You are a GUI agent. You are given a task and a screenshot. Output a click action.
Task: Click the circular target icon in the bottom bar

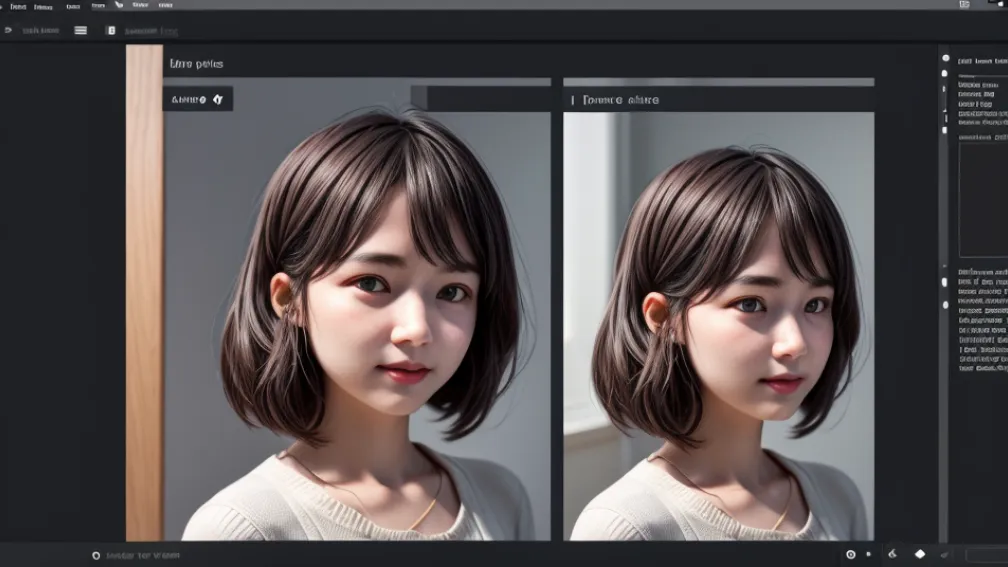pos(850,554)
